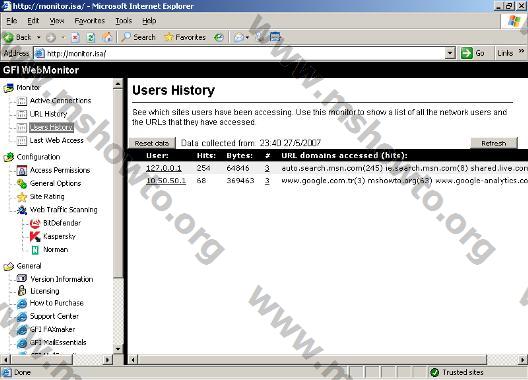Open the How to Purchase link
The image size is (528, 380).
point(56,303)
